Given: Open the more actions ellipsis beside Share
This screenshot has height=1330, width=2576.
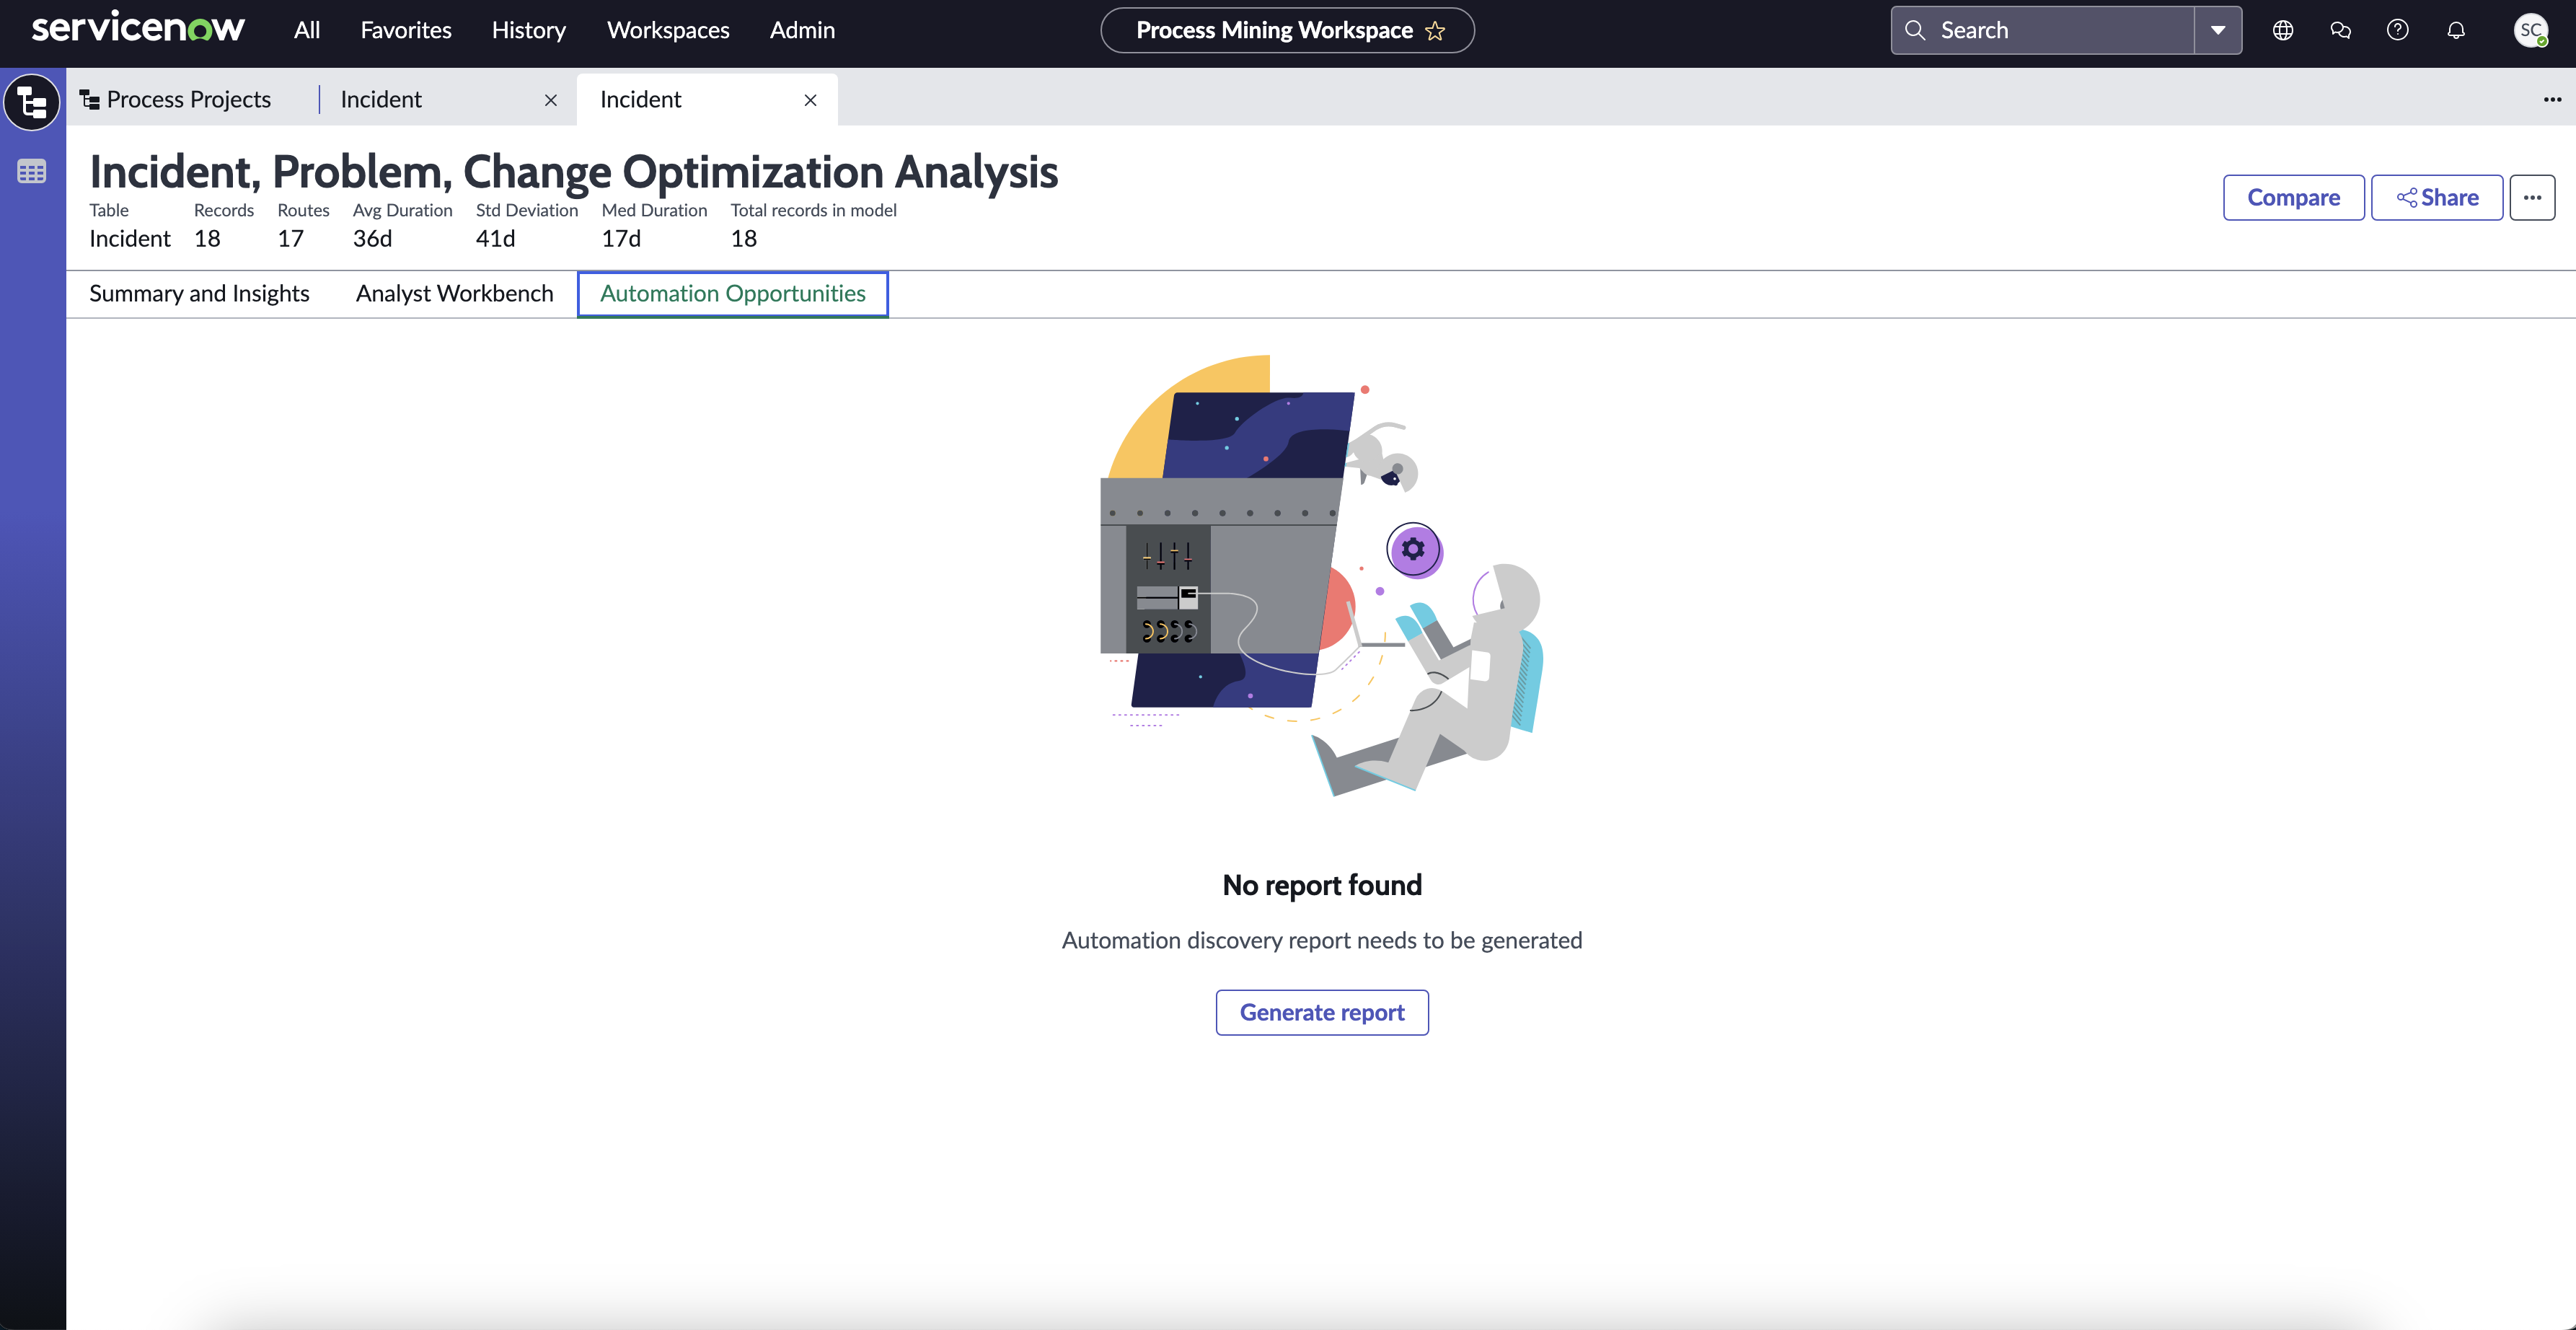Looking at the screenshot, I should pyautogui.click(x=2533, y=197).
